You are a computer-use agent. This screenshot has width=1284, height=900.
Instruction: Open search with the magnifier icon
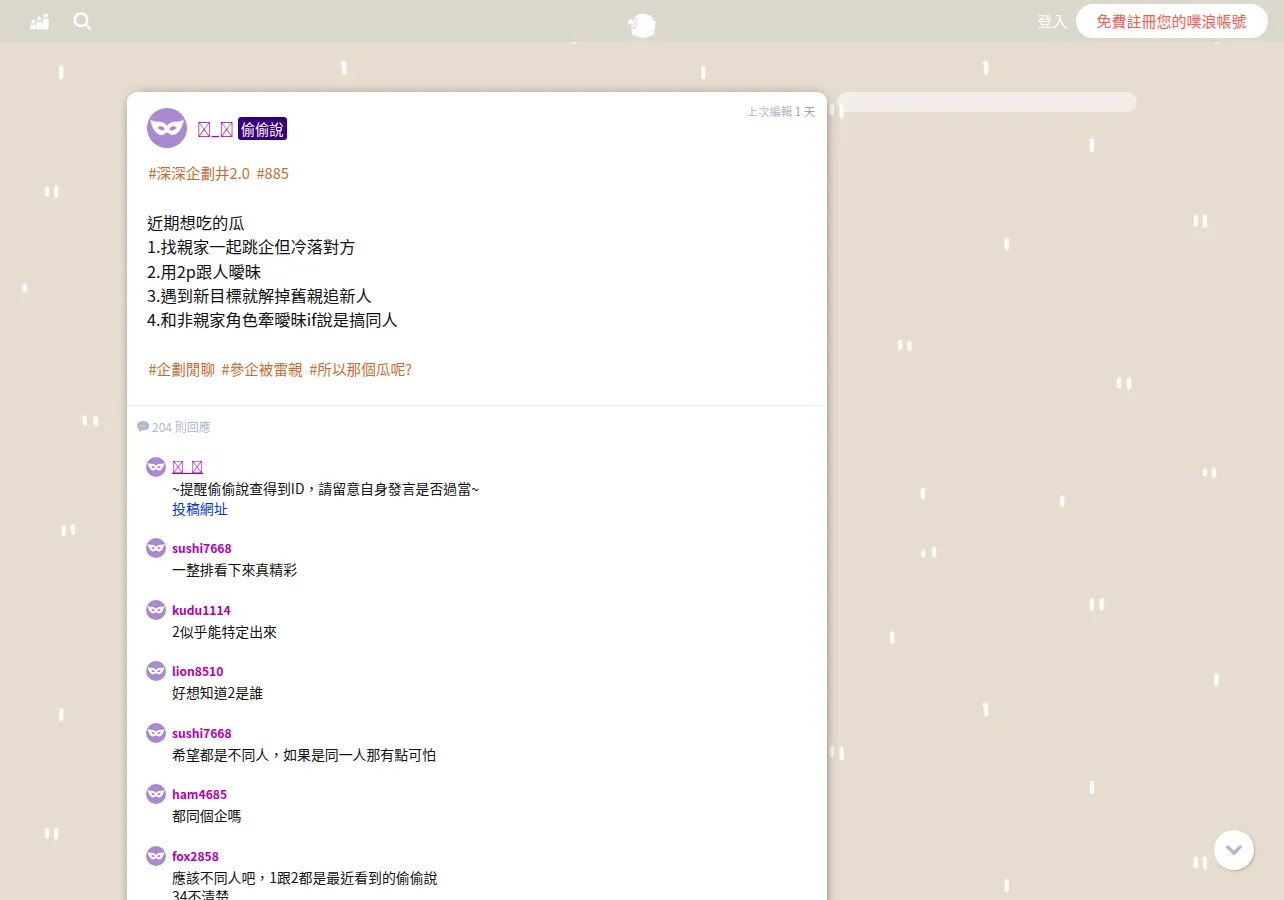coord(82,21)
